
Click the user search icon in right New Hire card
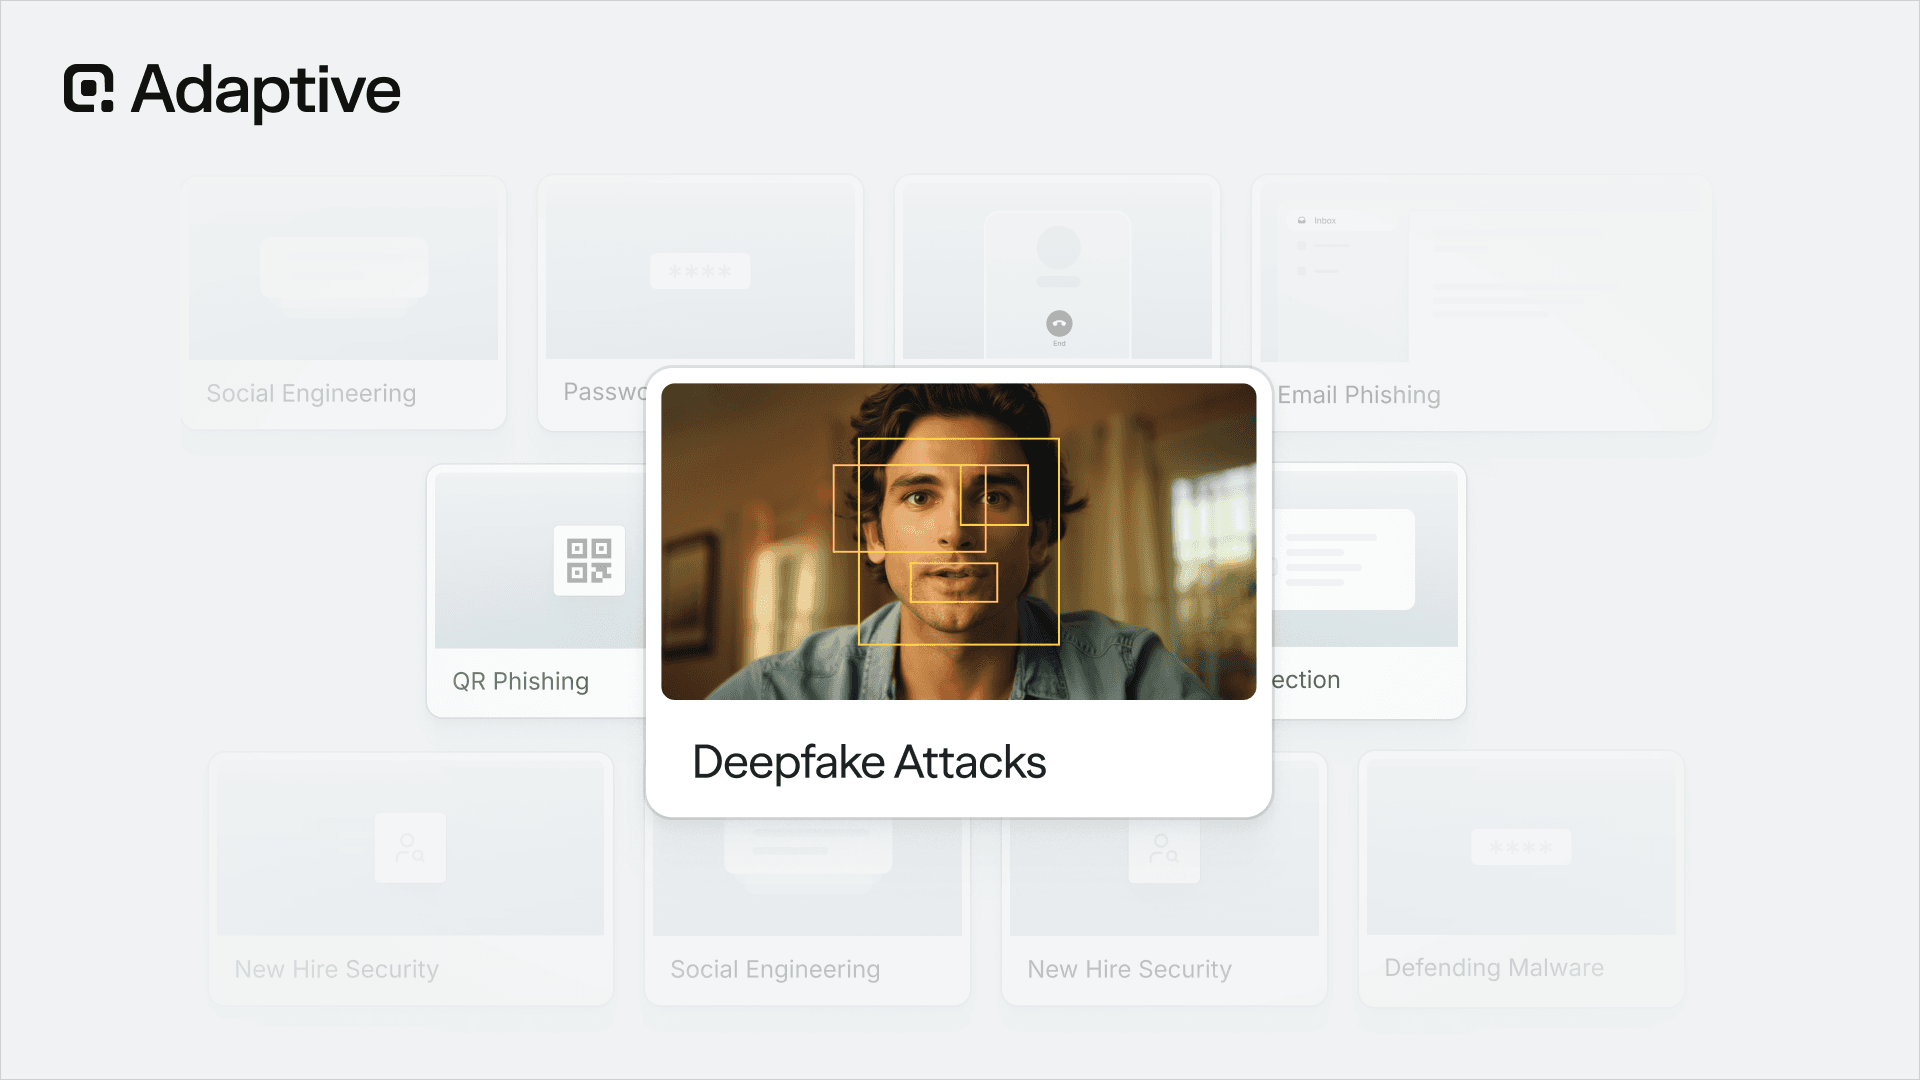pos(1164,848)
